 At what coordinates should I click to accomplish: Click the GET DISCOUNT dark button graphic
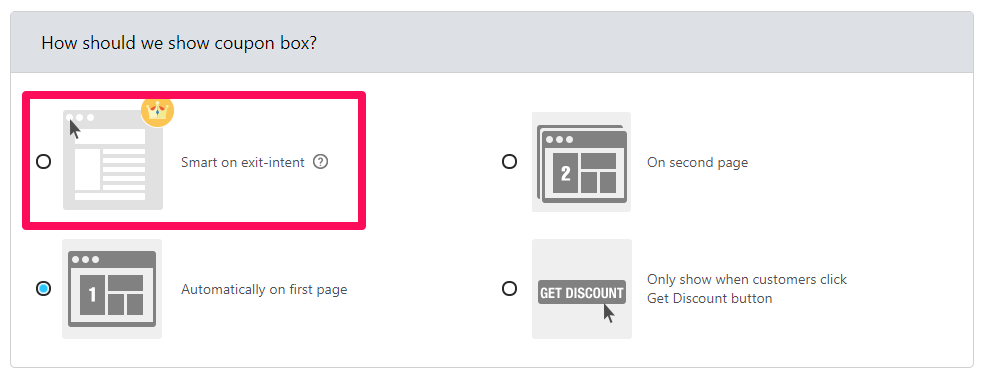582,292
